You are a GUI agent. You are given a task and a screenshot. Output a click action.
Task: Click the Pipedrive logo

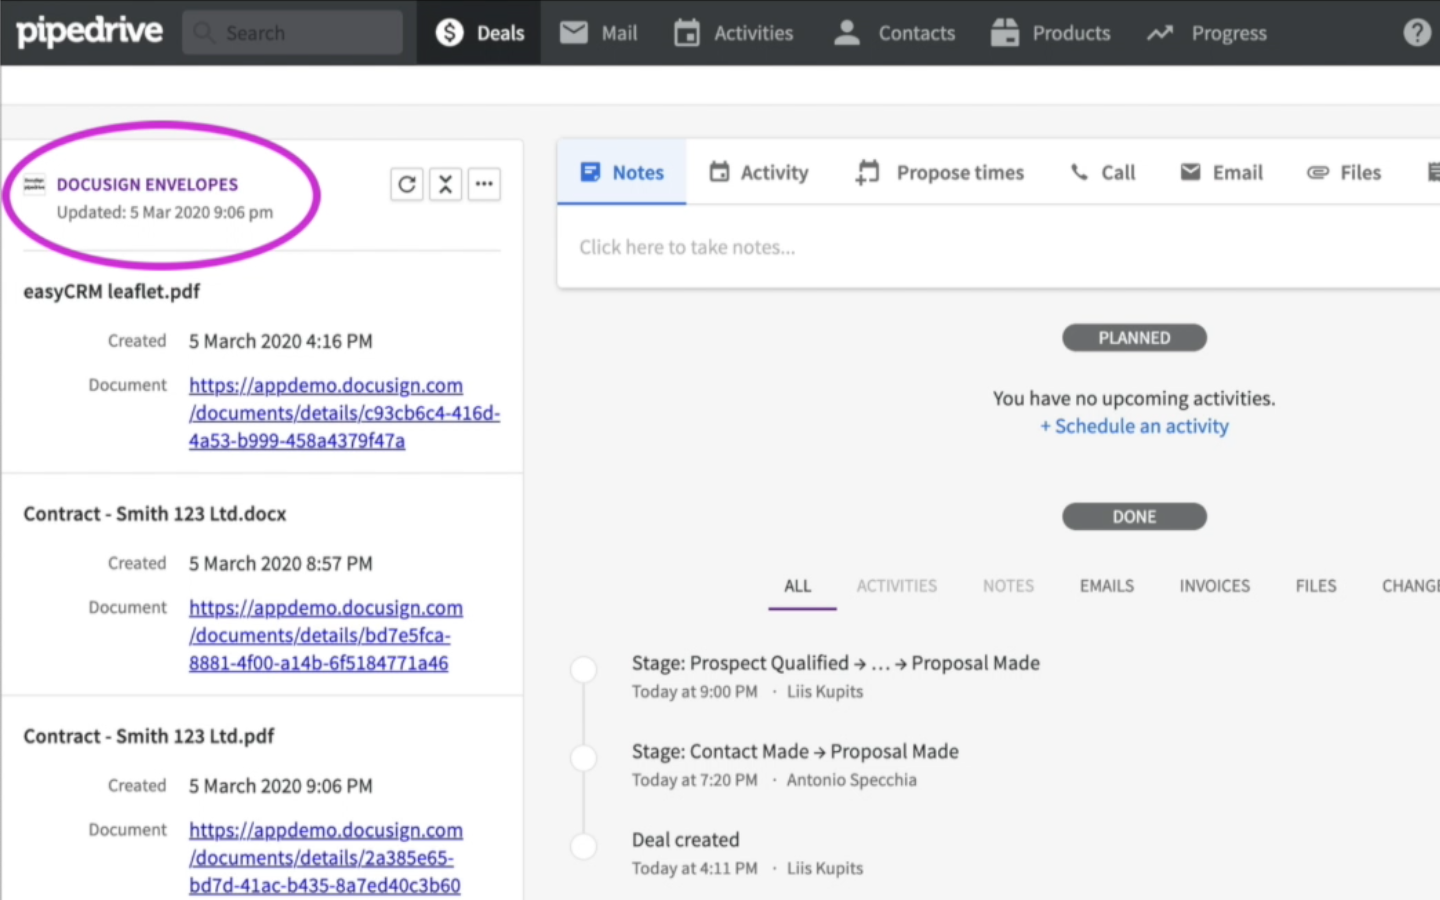coord(89,32)
